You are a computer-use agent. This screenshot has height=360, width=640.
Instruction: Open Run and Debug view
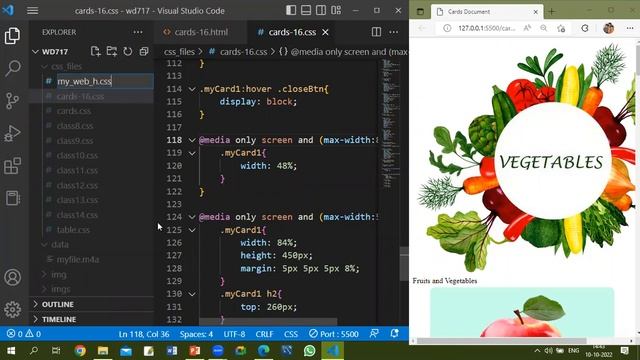[12, 133]
